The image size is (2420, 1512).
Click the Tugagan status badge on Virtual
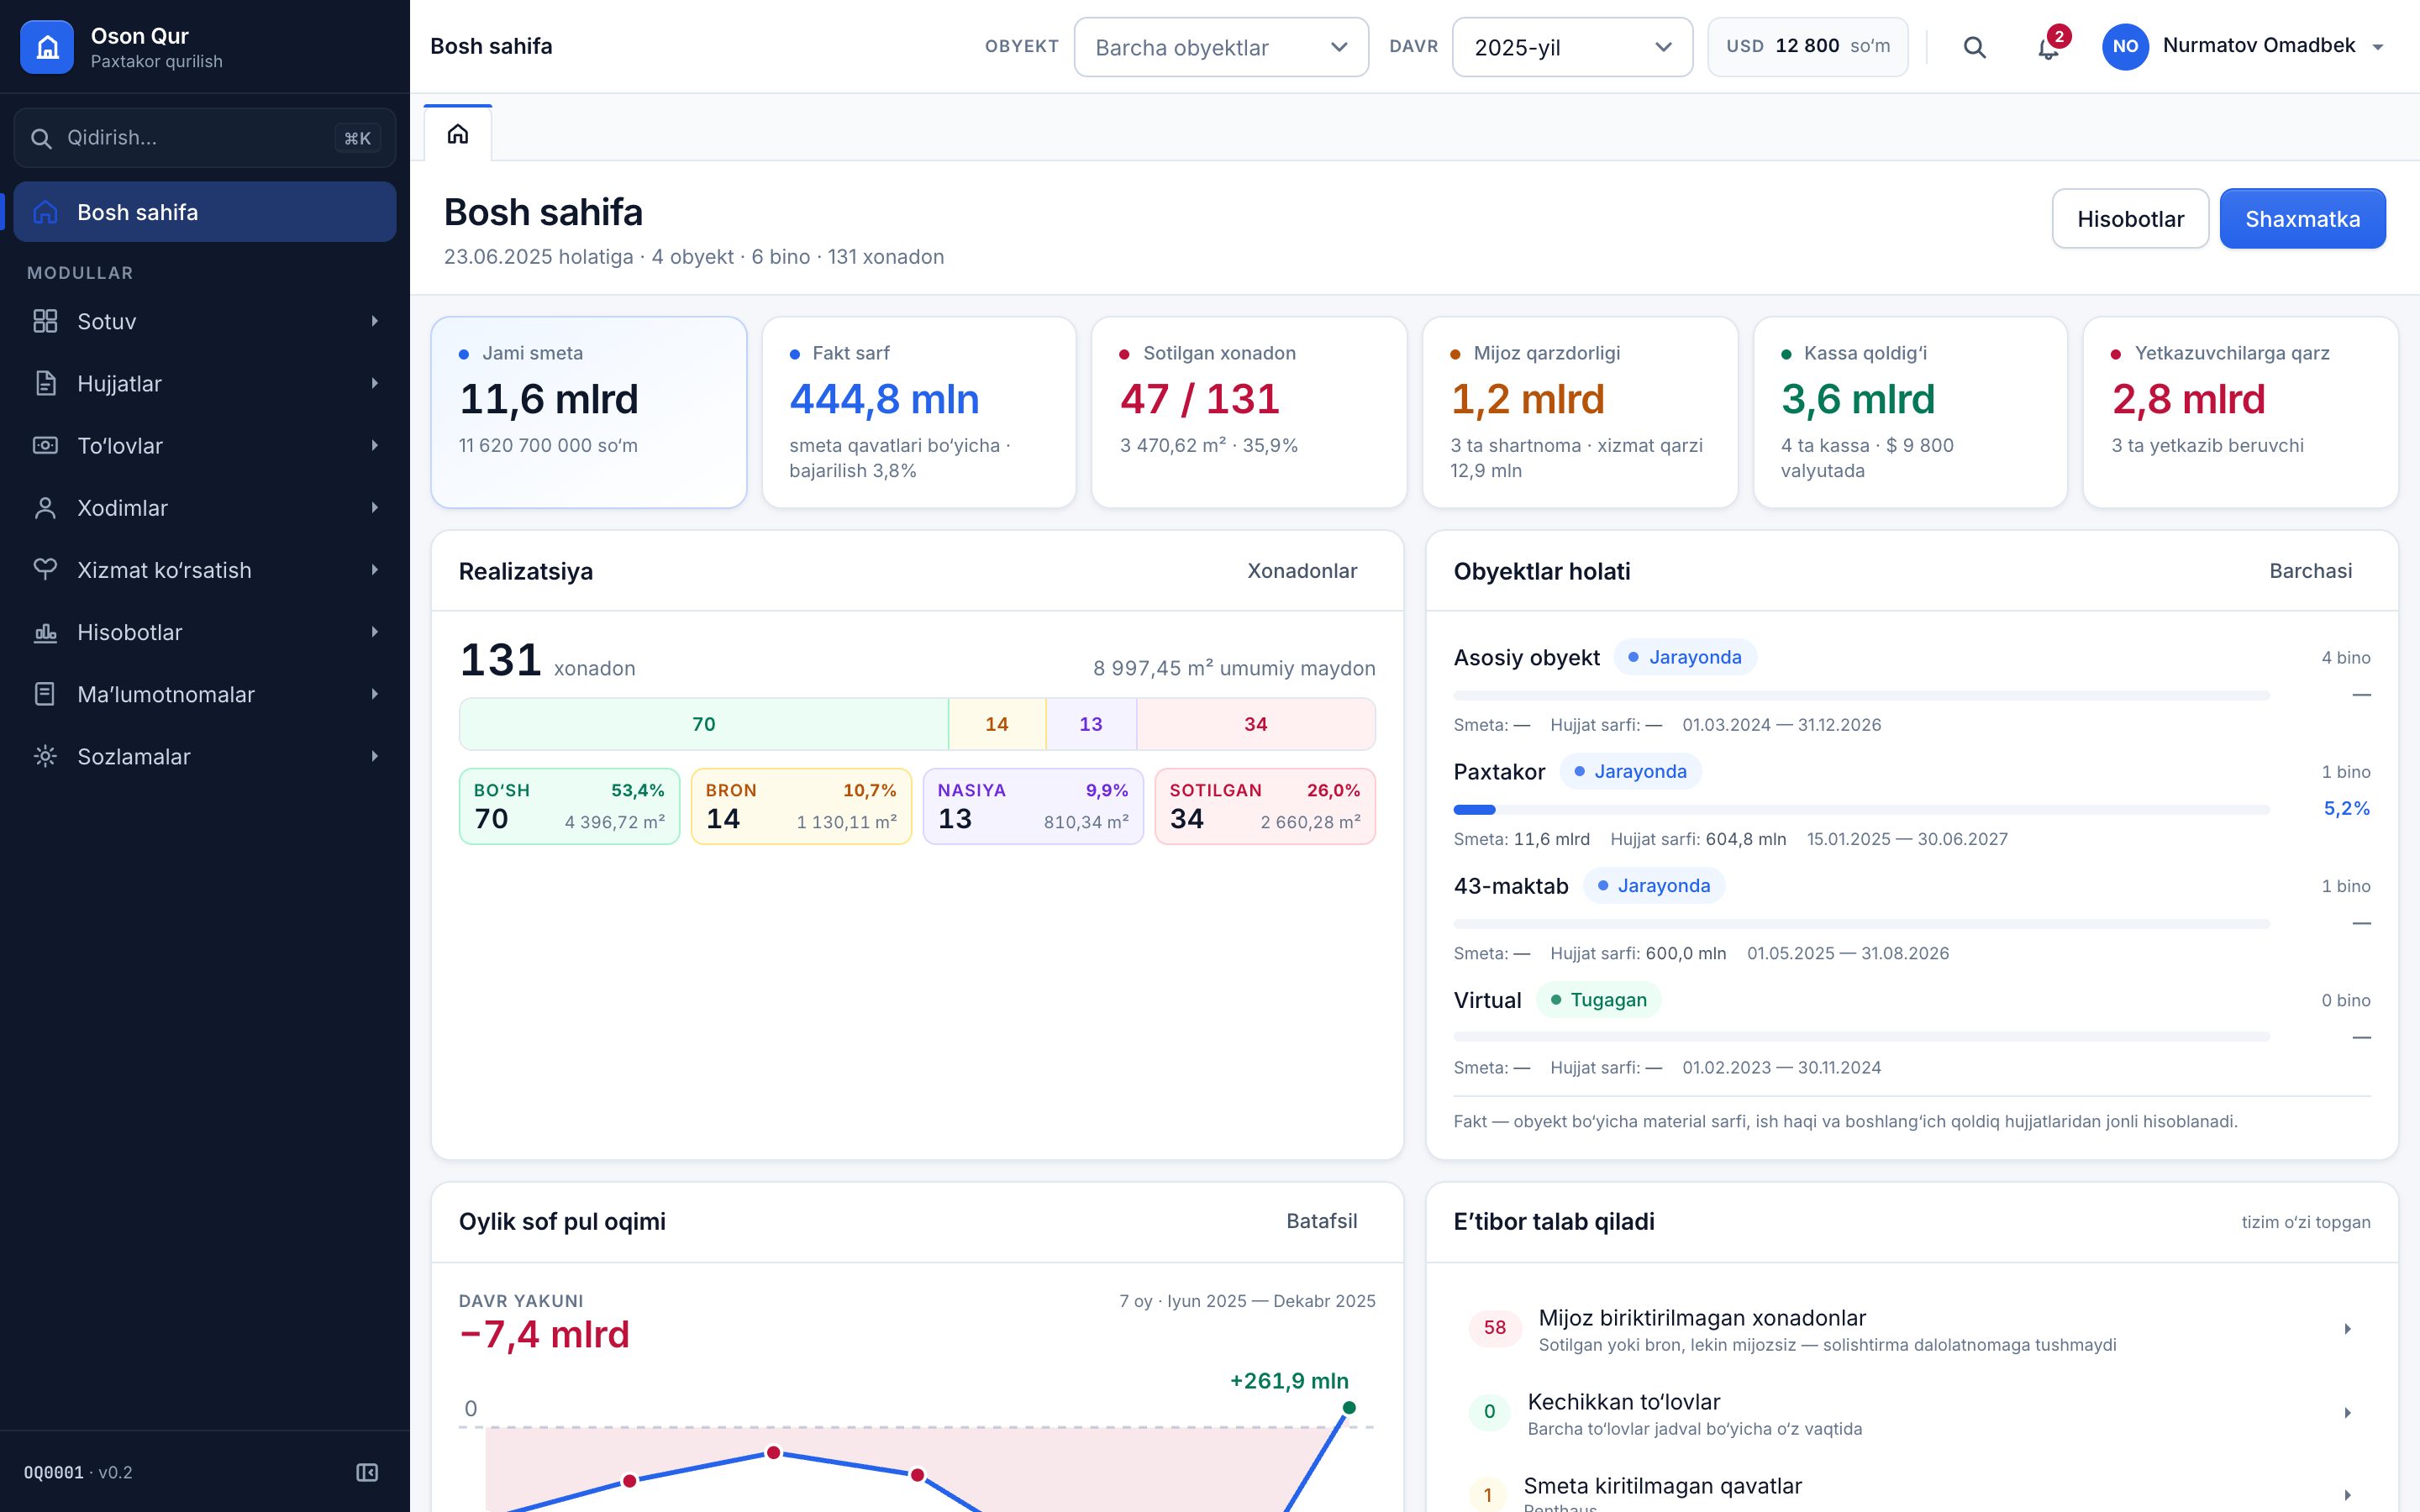pos(1598,1000)
